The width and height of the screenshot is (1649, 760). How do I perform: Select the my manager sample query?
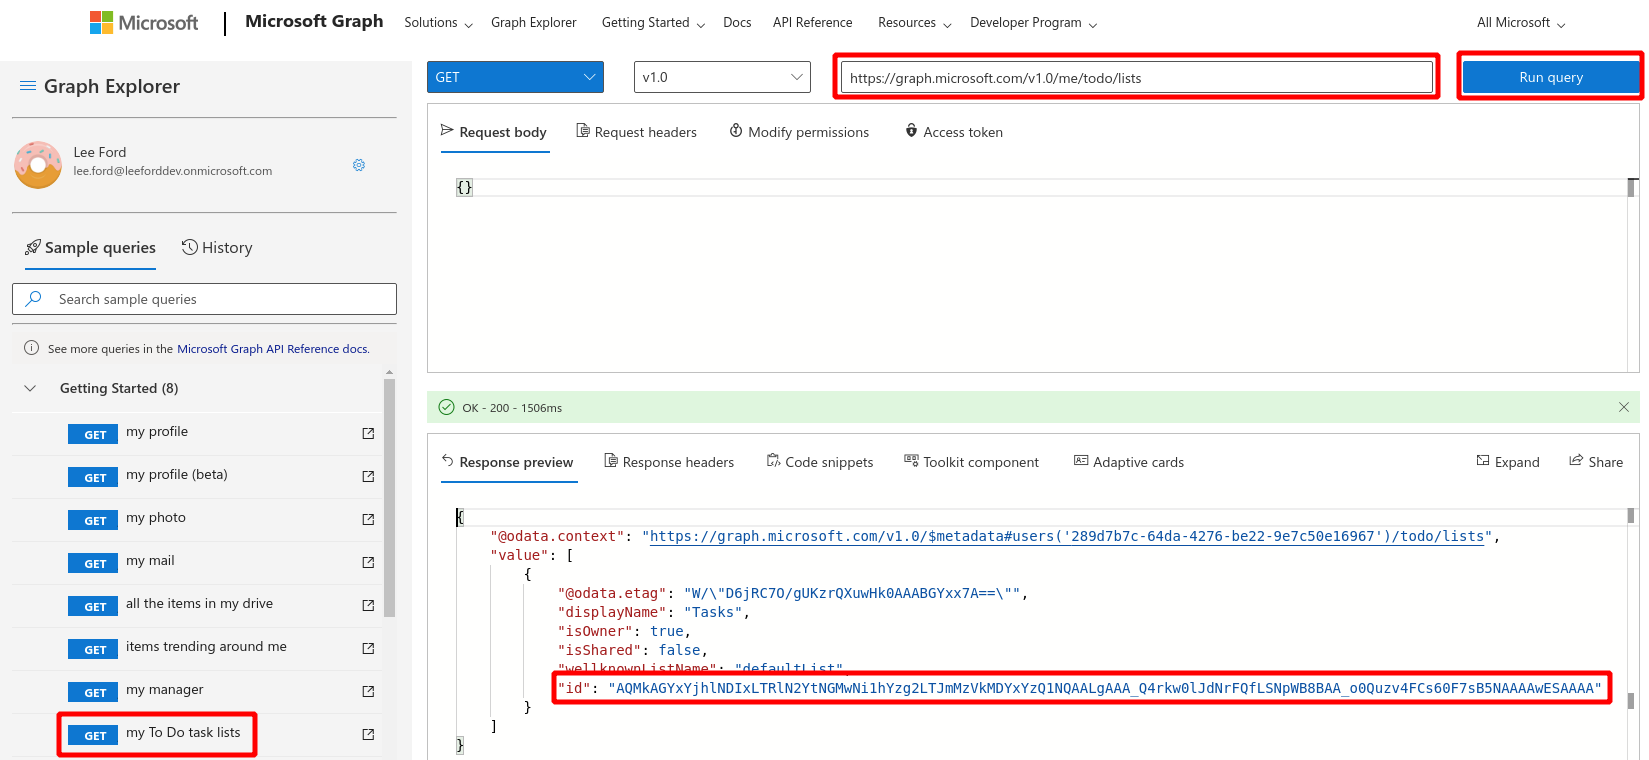pyautogui.click(x=165, y=690)
